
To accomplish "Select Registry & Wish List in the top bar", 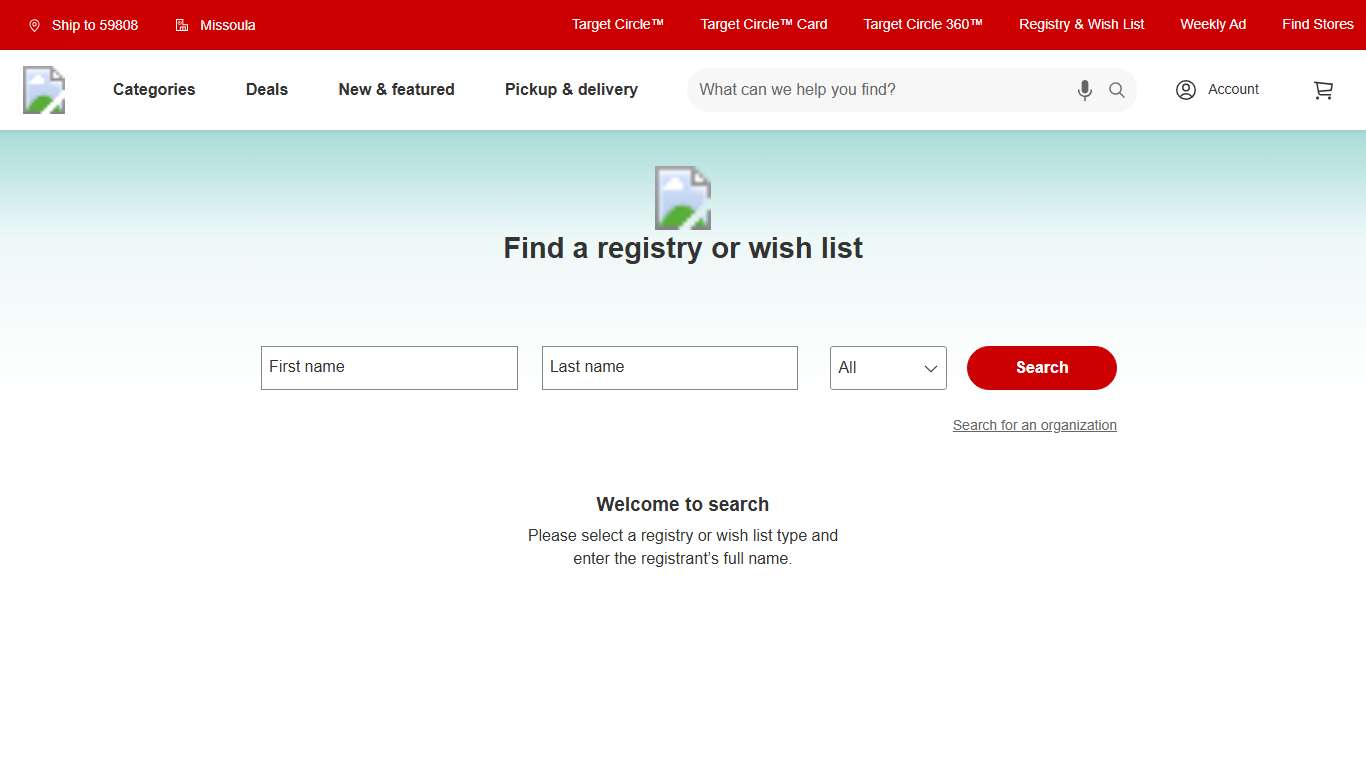I will [x=1081, y=24].
